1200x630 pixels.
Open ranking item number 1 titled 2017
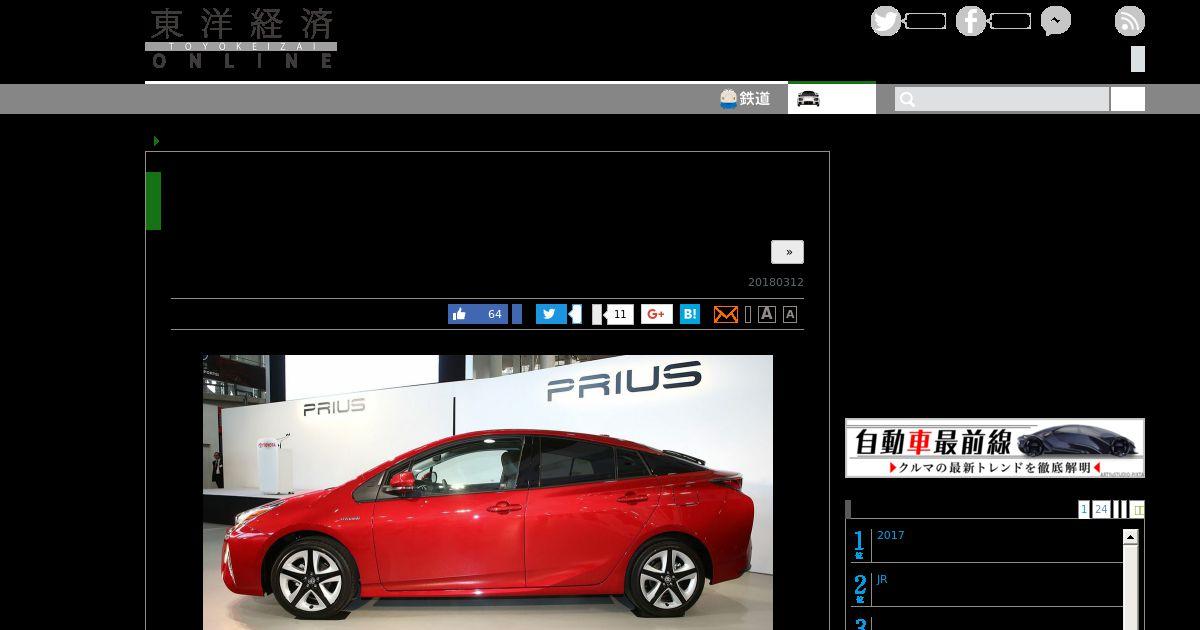(890, 536)
